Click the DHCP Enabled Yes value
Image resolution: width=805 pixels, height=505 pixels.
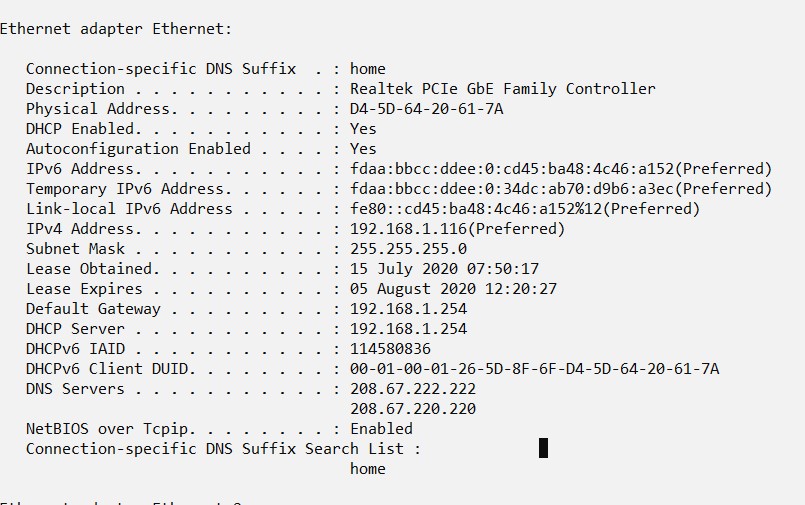(x=363, y=129)
